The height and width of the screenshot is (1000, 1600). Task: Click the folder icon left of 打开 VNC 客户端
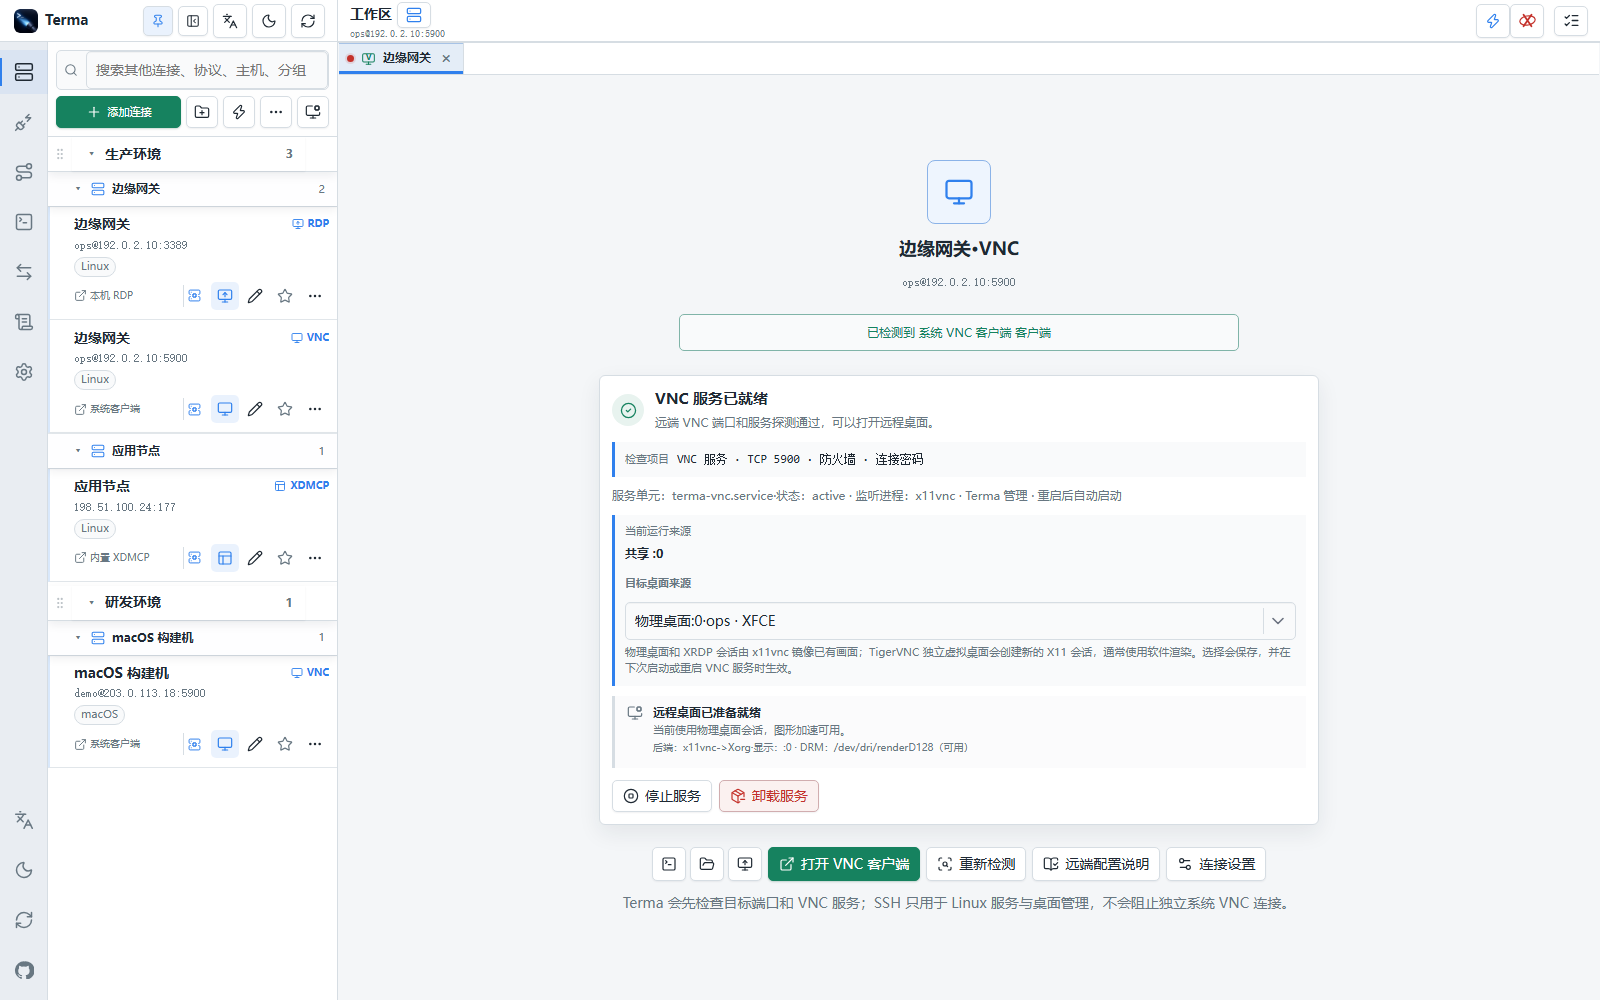707,864
